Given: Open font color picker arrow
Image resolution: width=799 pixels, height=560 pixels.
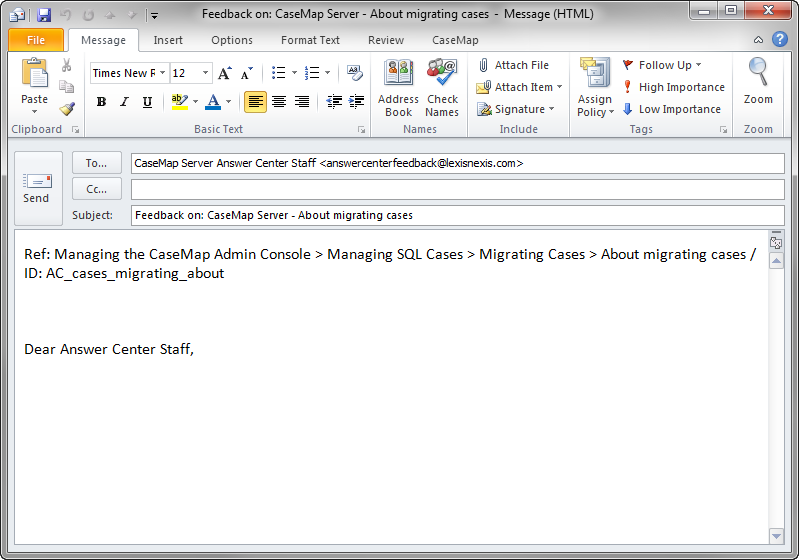Looking at the screenshot, I should point(228,102).
